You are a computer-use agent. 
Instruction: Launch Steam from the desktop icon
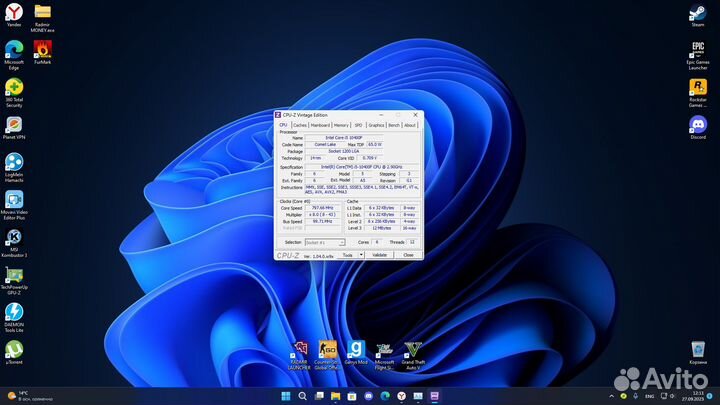pyautogui.click(x=698, y=16)
